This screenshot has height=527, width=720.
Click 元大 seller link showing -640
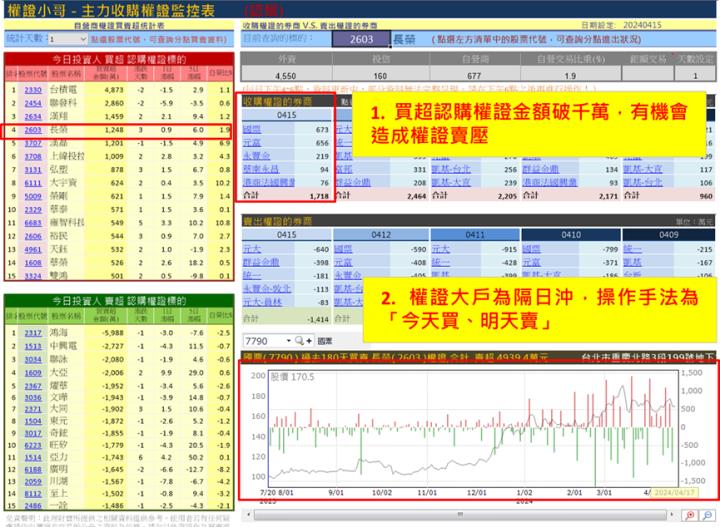coord(252,249)
